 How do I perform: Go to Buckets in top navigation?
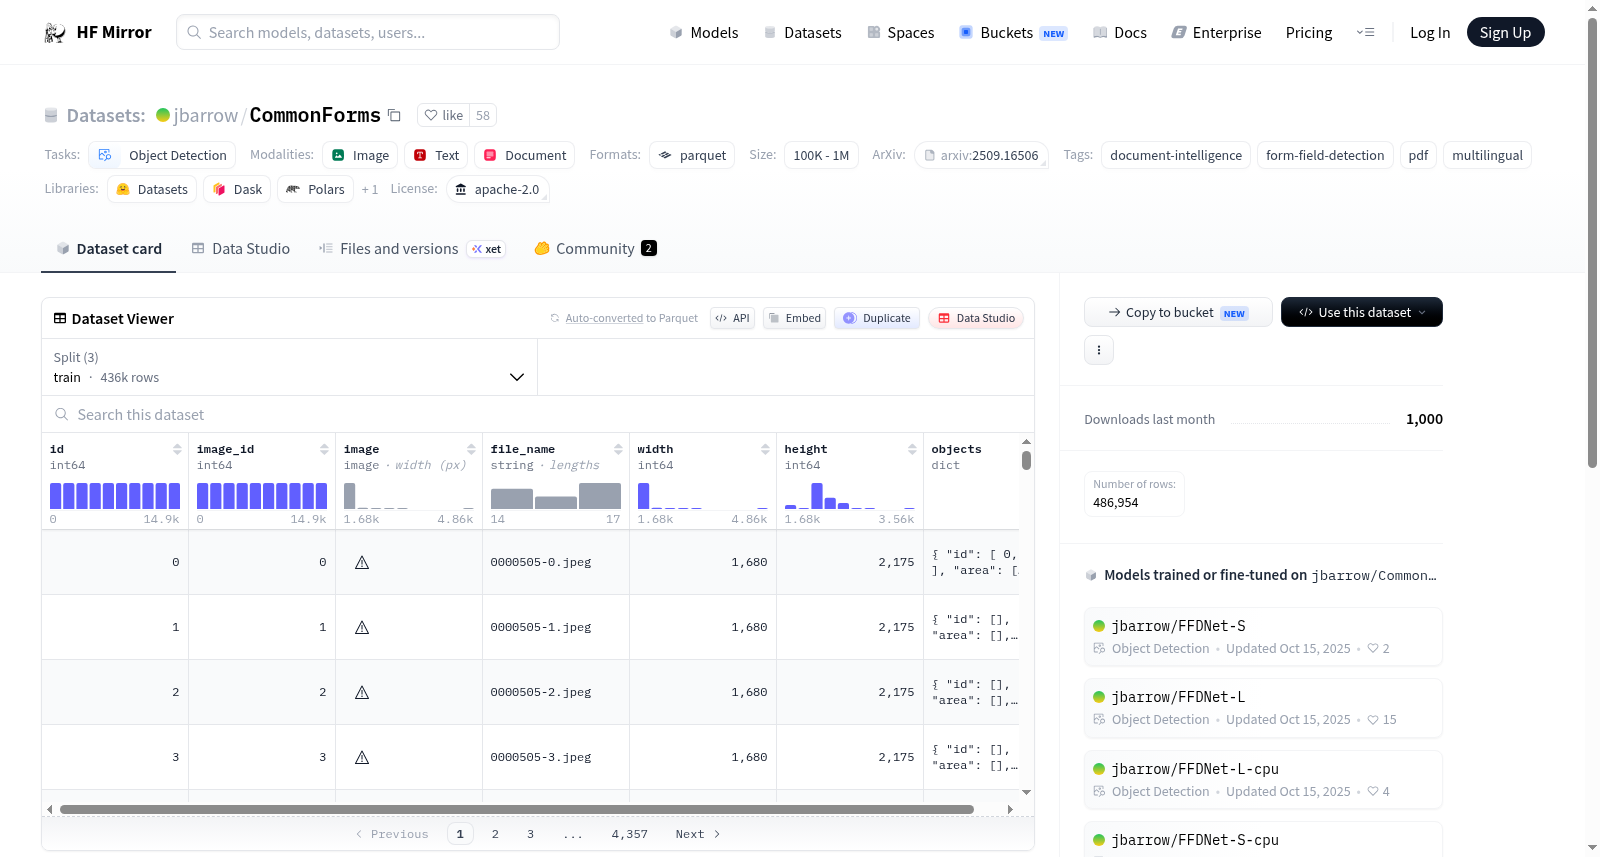tap(1013, 33)
